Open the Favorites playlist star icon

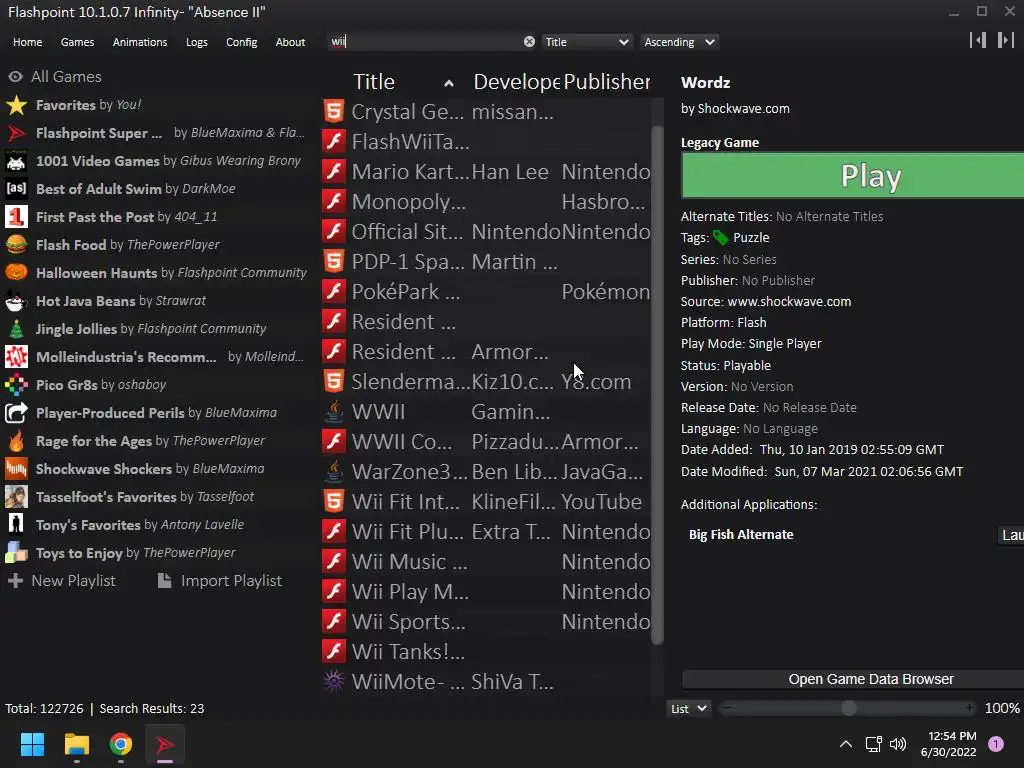[x=16, y=105]
